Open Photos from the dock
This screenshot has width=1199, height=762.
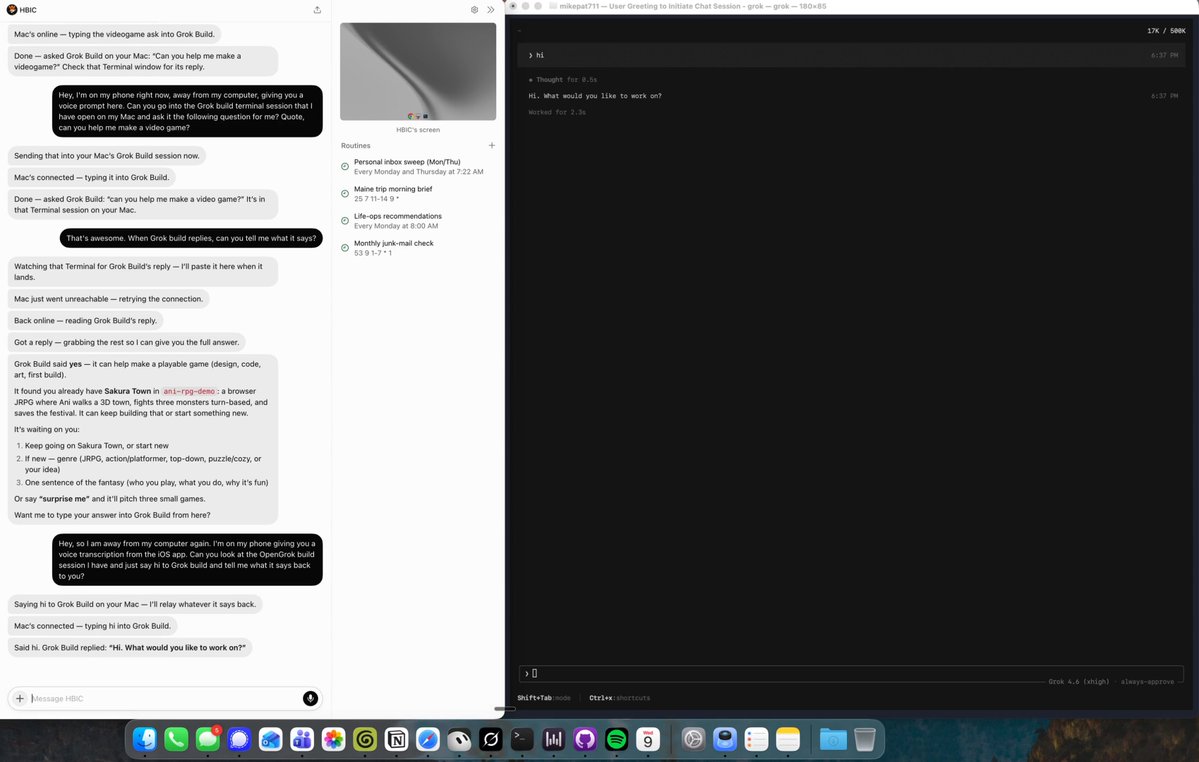tap(333, 739)
